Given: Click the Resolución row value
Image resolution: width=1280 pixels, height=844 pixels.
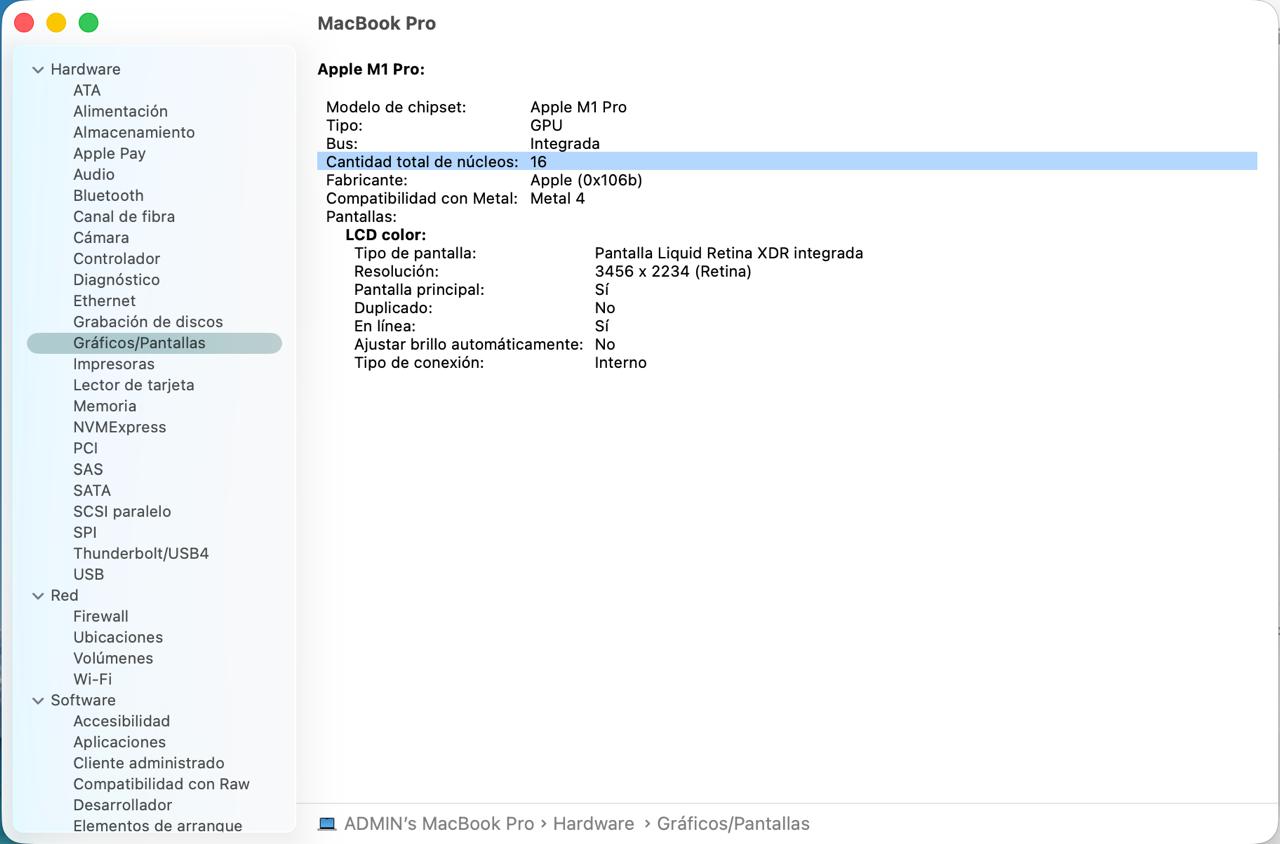Looking at the screenshot, I should [672, 272].
